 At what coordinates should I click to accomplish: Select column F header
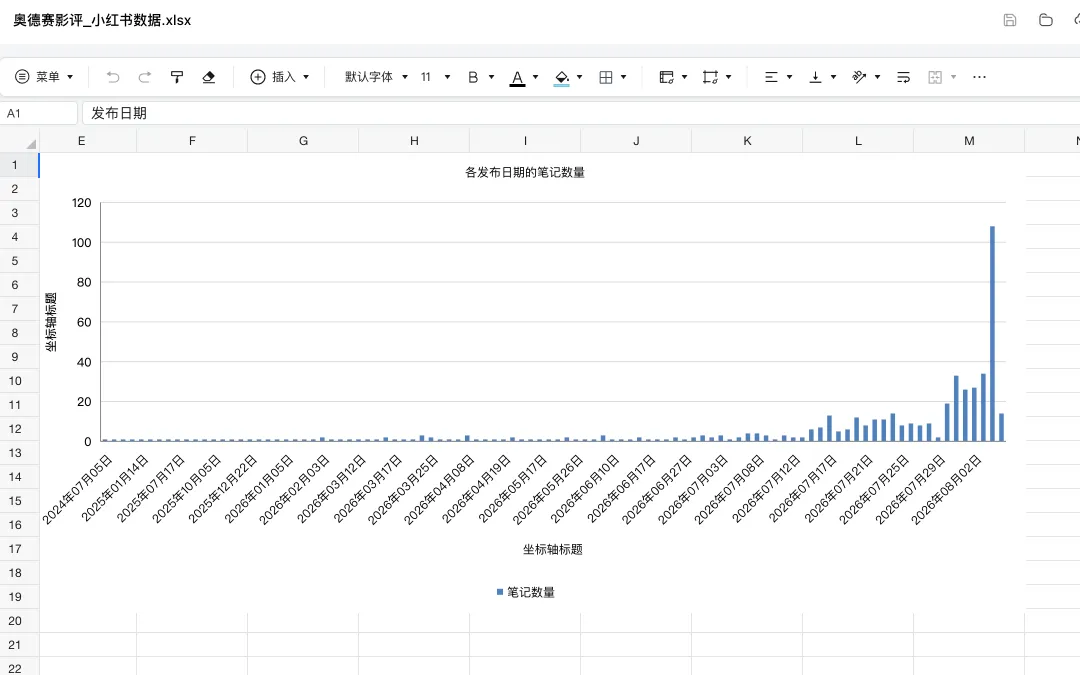tap(192, 141)
